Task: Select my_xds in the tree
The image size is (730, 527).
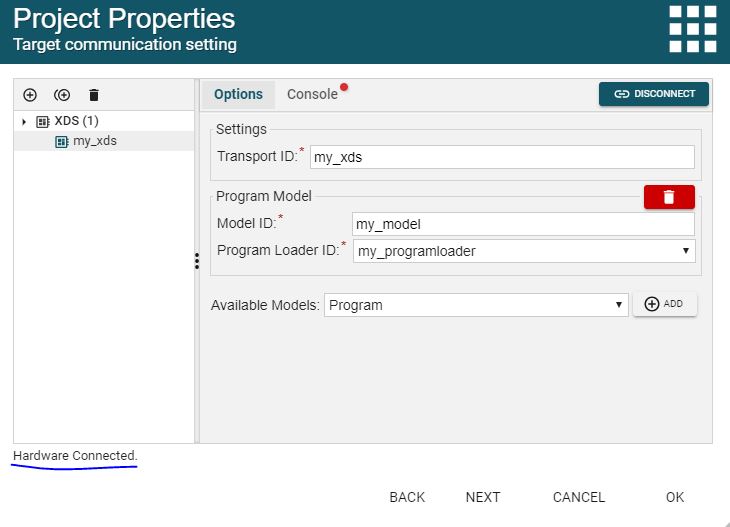Action: [95, 141]
